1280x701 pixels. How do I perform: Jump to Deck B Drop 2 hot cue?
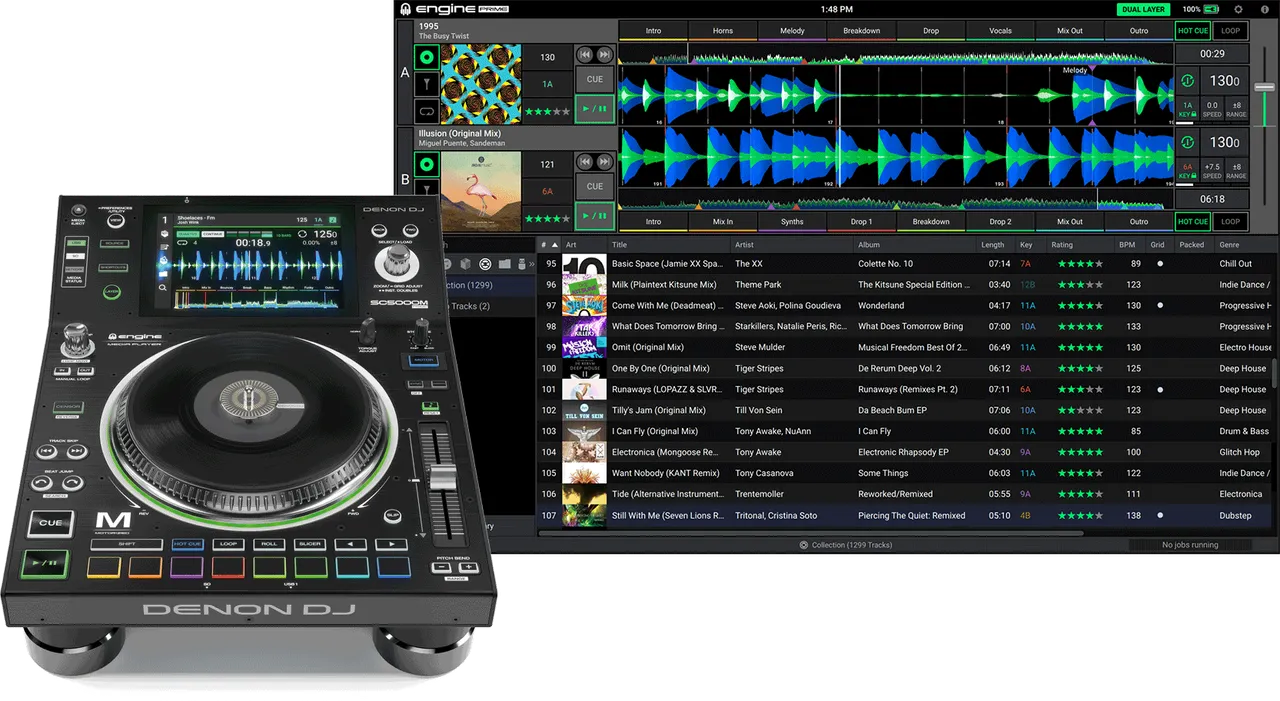click(x=1000, y=222)
